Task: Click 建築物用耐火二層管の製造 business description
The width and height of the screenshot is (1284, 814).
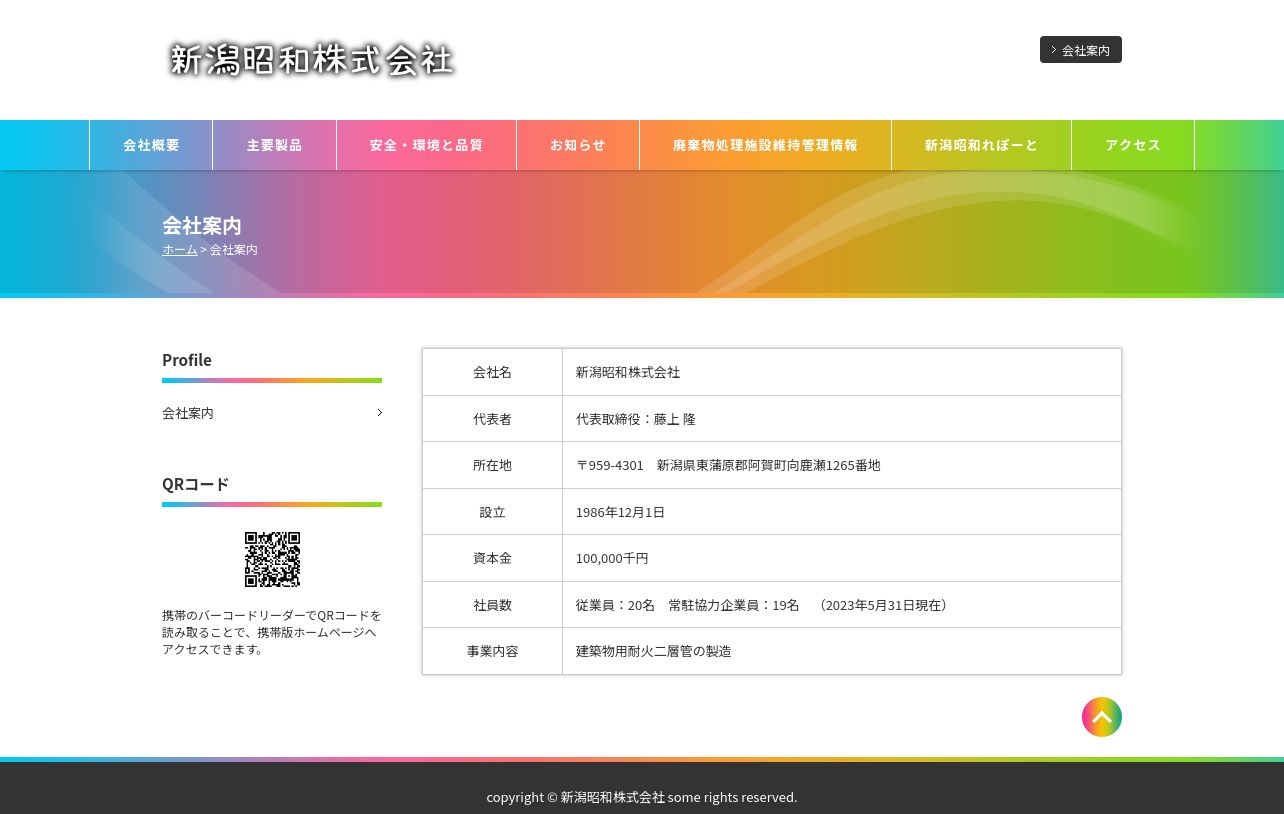Action: pyautogui.click(x=653, y=651)
